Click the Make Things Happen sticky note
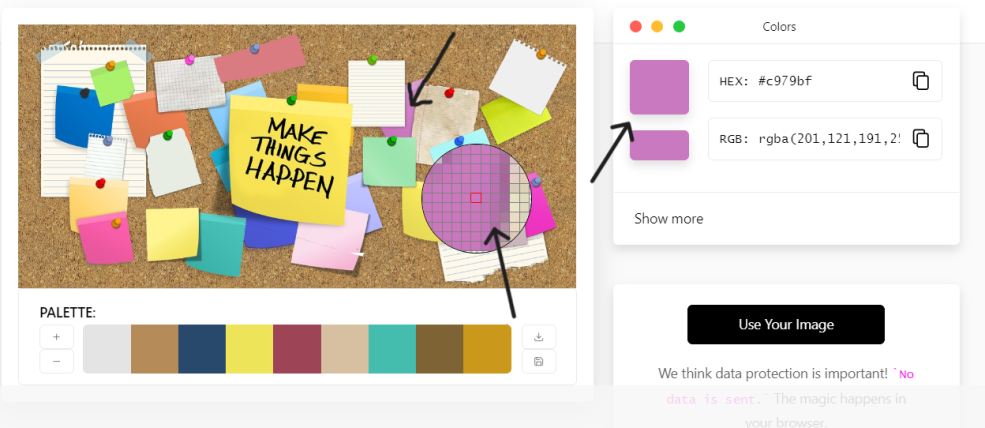The image size is (985, 428). 289,160
